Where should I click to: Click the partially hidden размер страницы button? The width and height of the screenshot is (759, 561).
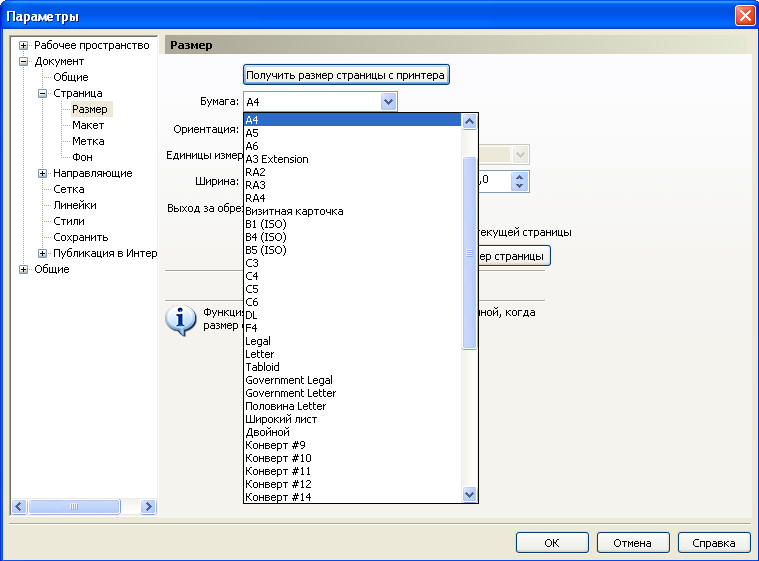point(514,256)
